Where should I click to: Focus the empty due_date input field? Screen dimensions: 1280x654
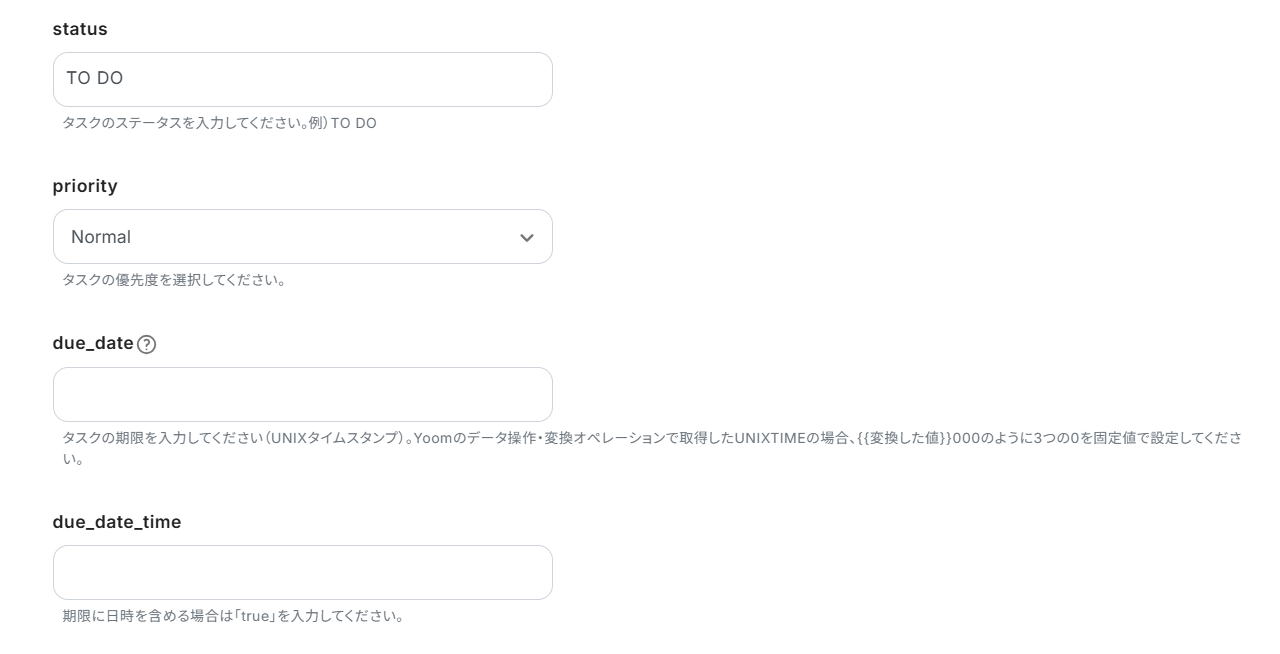302,394
